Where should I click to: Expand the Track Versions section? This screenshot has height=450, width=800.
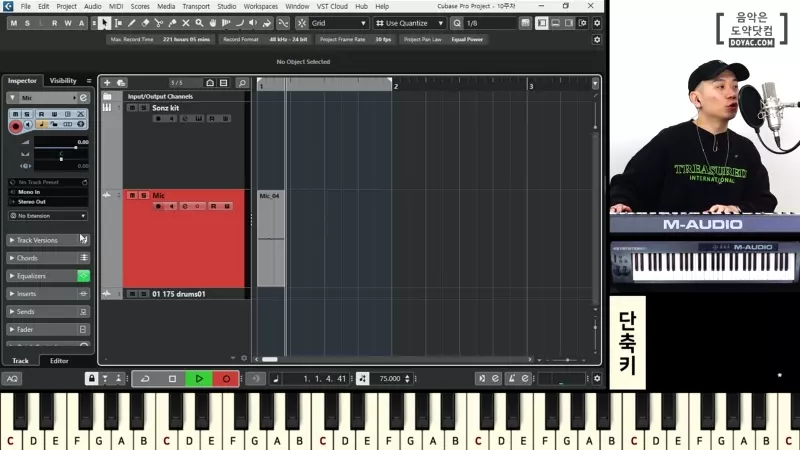(x=48, y=240)
